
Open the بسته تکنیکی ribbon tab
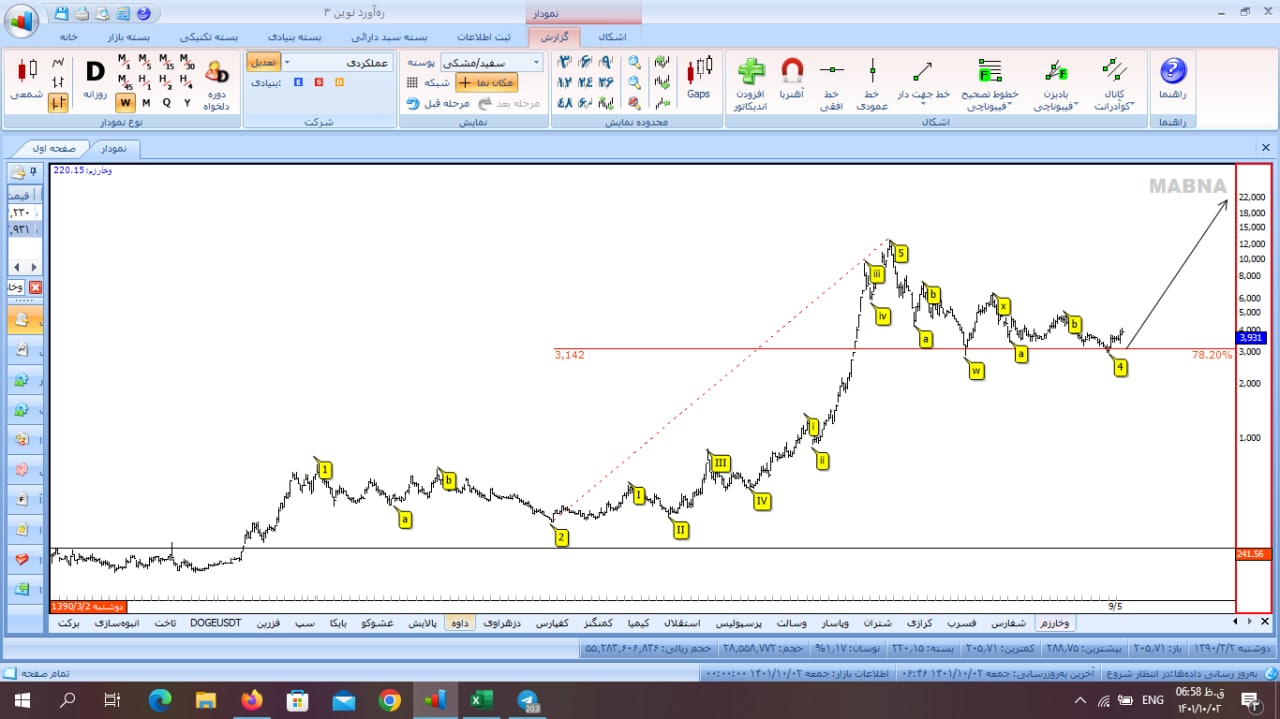(209, 36)
